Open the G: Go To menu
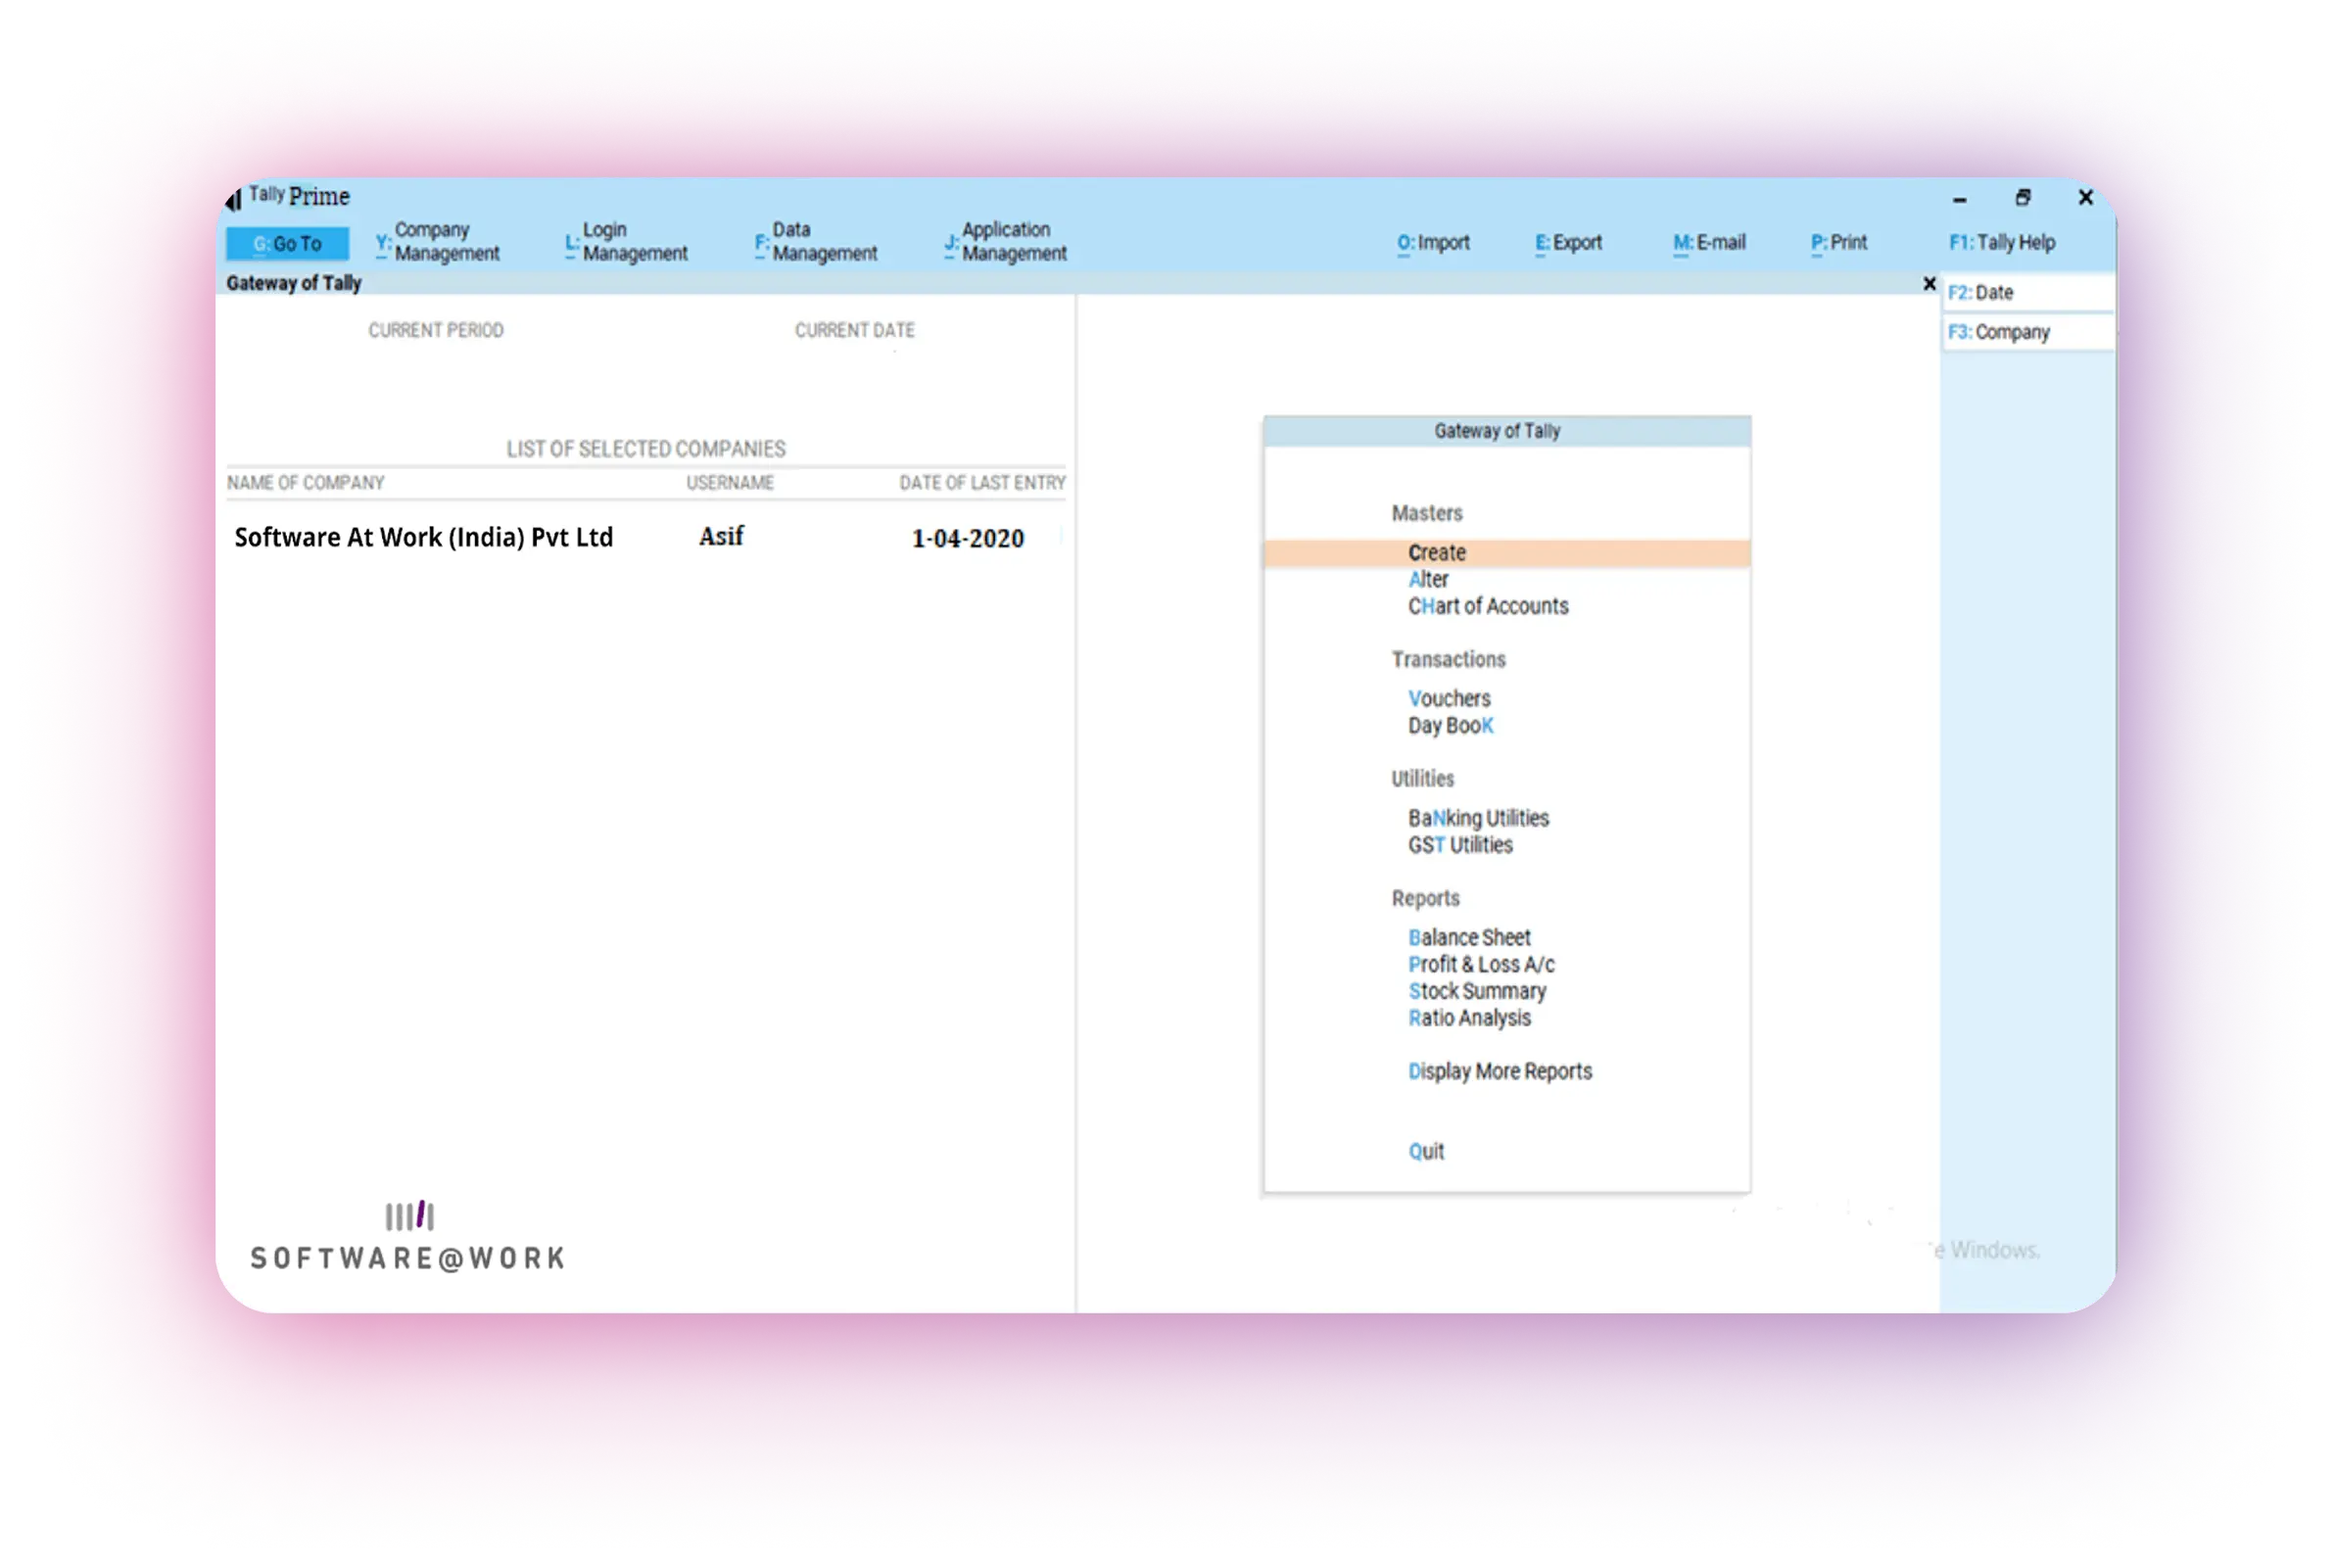This screenshot has height=1568, width=2335. click(x=287, y=243)
